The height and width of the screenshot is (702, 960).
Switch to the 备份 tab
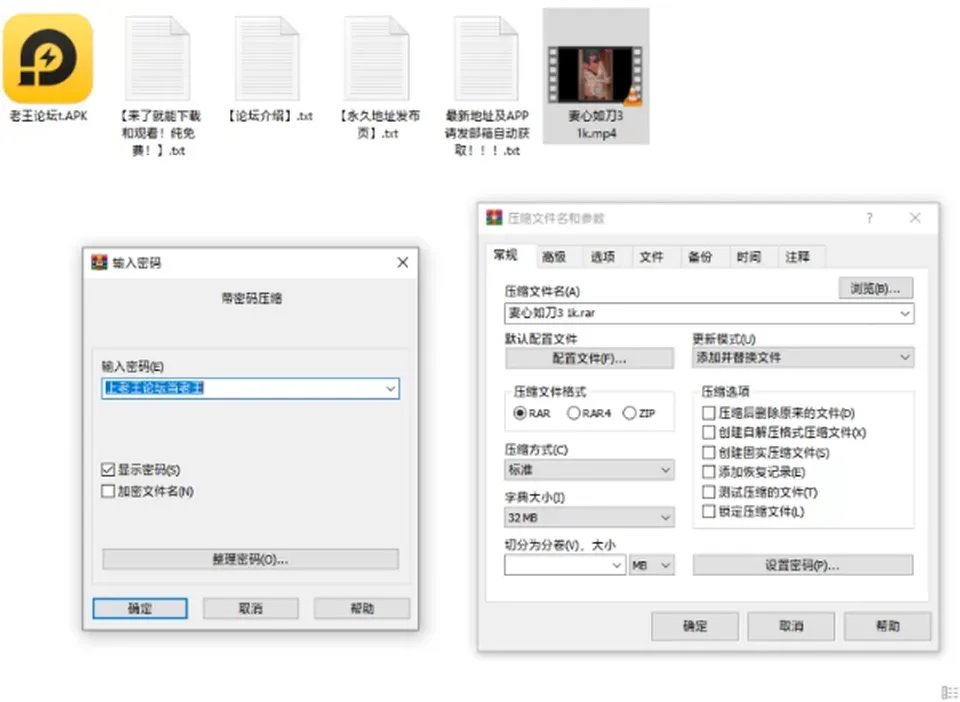tap(700, 257)
